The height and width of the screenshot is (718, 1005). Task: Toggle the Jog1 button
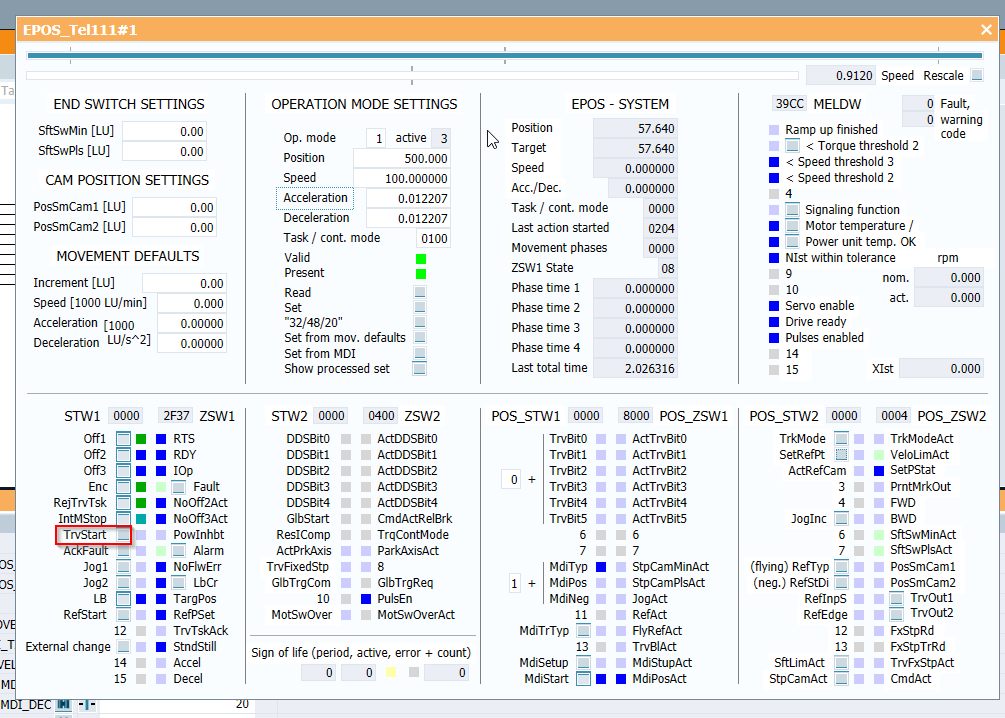123,567
